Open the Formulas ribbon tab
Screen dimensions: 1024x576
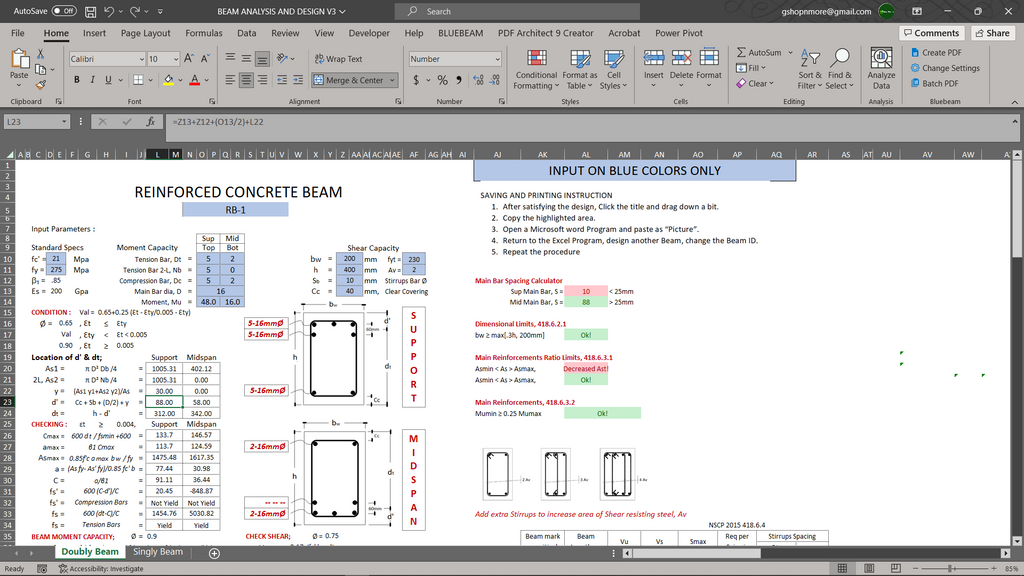(x=204, y=33)
